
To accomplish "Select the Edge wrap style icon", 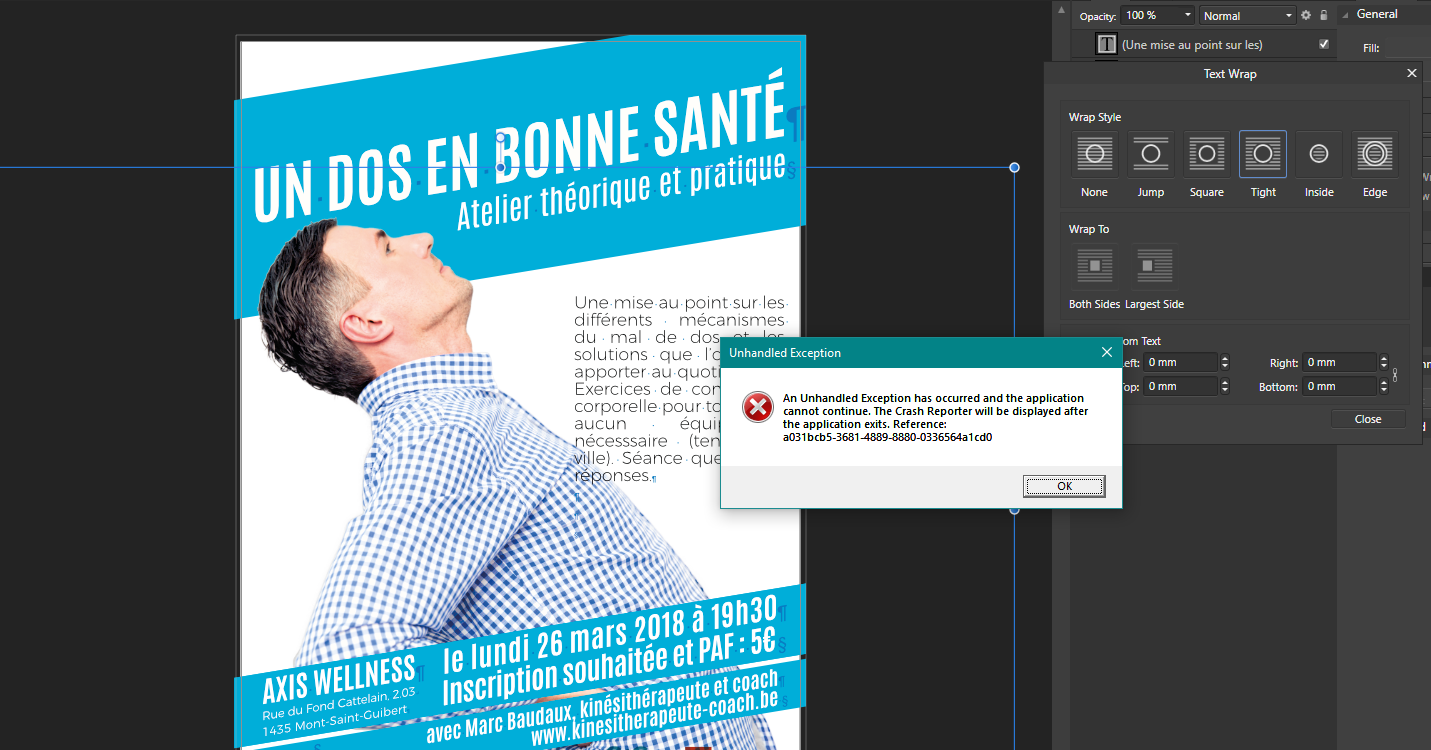I will [1375, 154].
